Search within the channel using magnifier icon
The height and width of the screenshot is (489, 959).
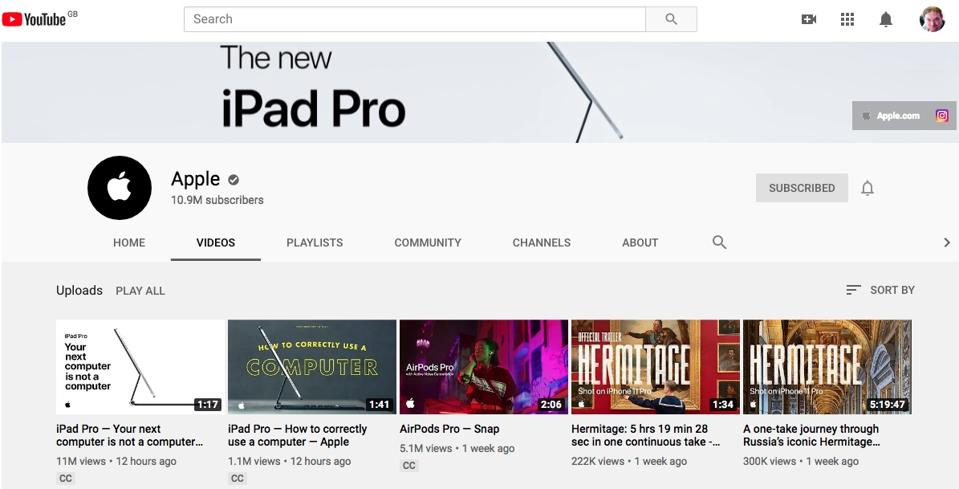(719, 242)
